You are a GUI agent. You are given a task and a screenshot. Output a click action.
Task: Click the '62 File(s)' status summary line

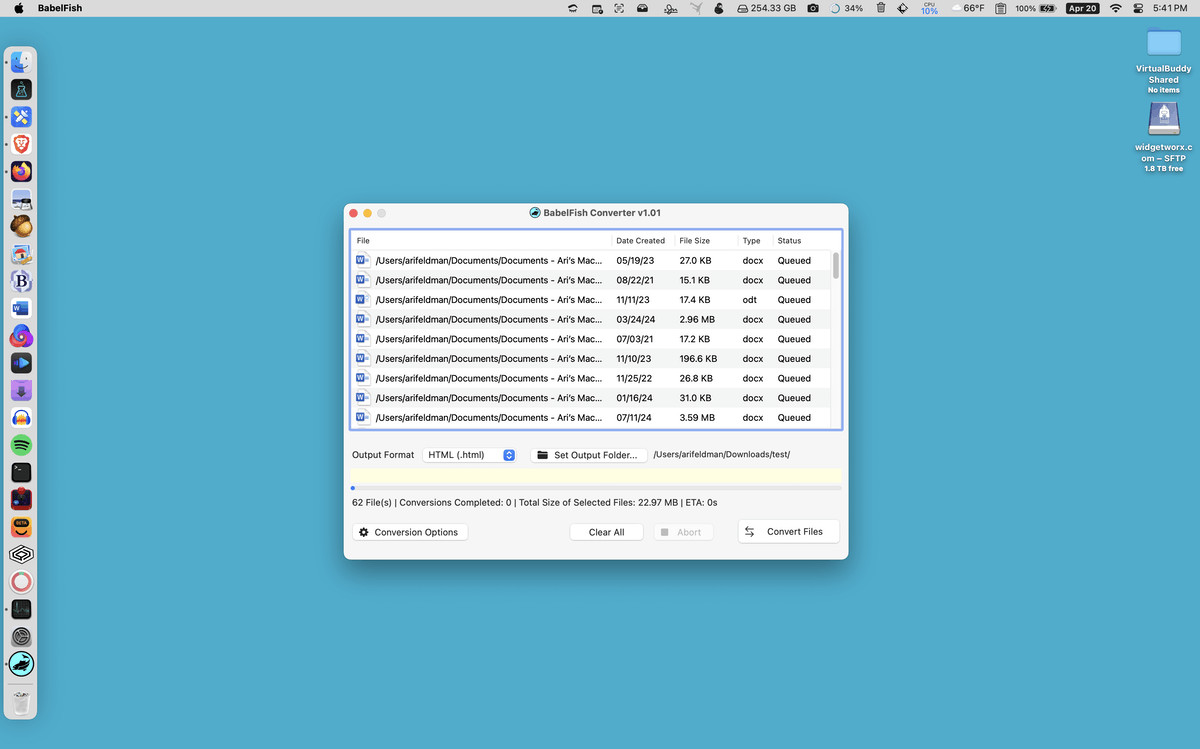[x=535, y=503]
